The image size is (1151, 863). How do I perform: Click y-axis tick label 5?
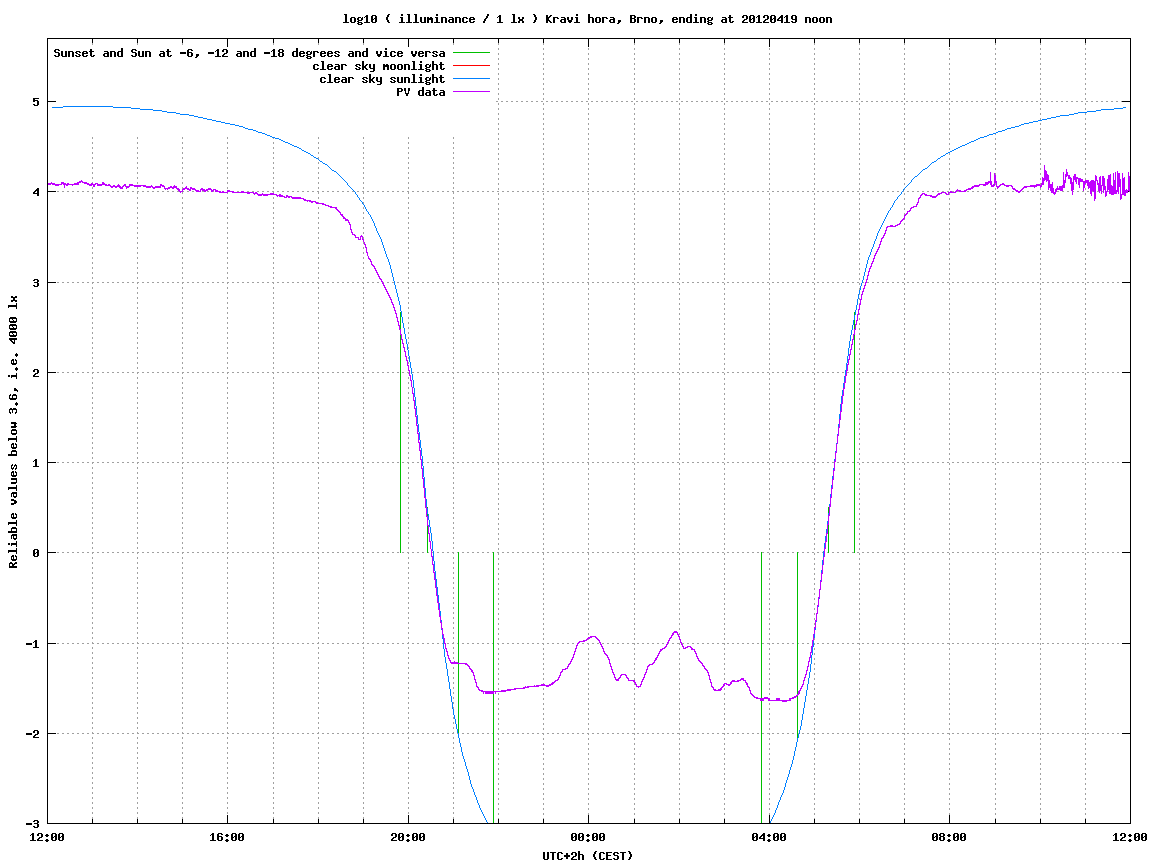(36, 102)
